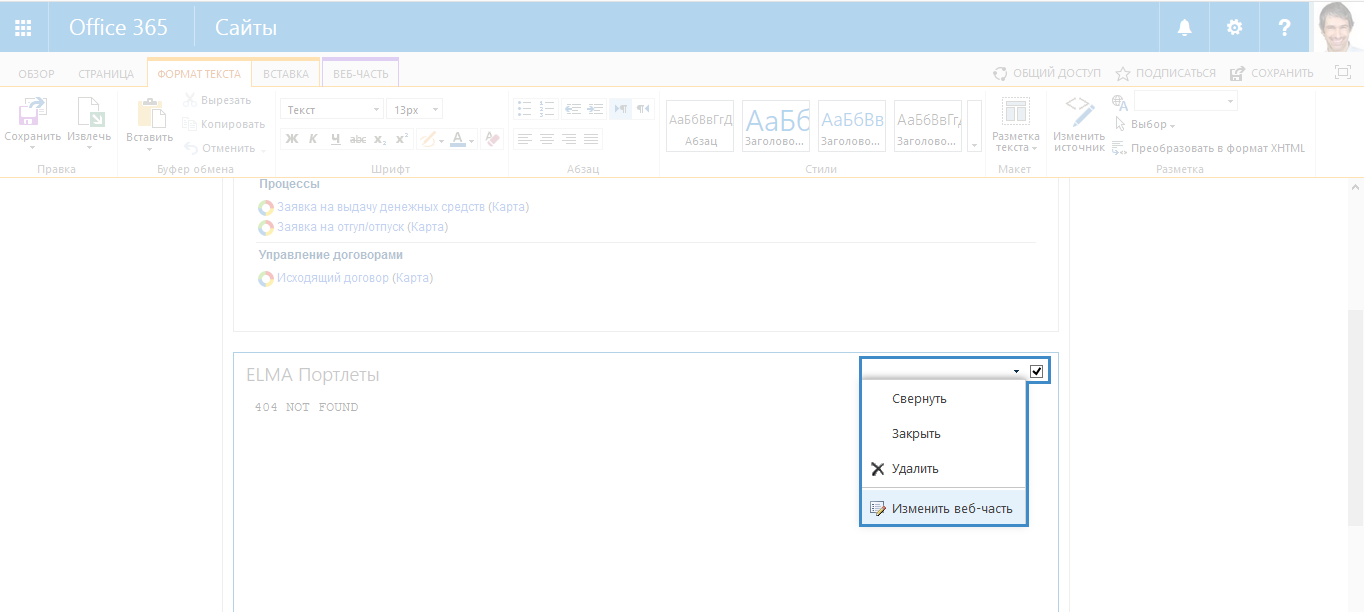Expand the styles gallery more arrow
The image size is (1364, 612).
pos(975,126)
